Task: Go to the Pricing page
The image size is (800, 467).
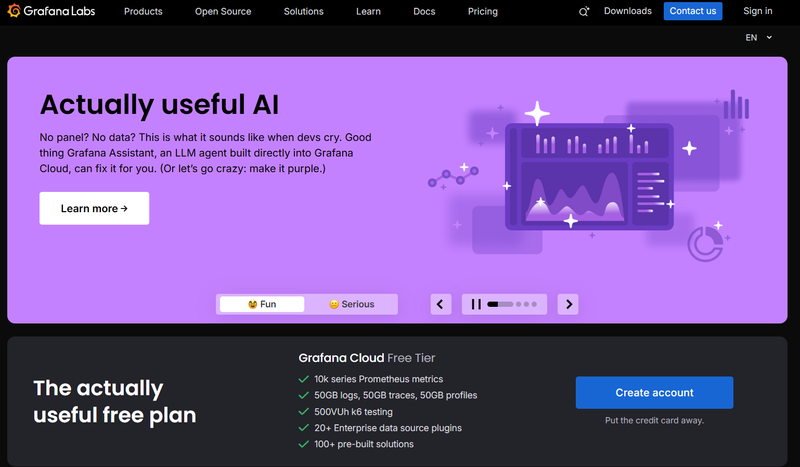Action: pos(483,11)
